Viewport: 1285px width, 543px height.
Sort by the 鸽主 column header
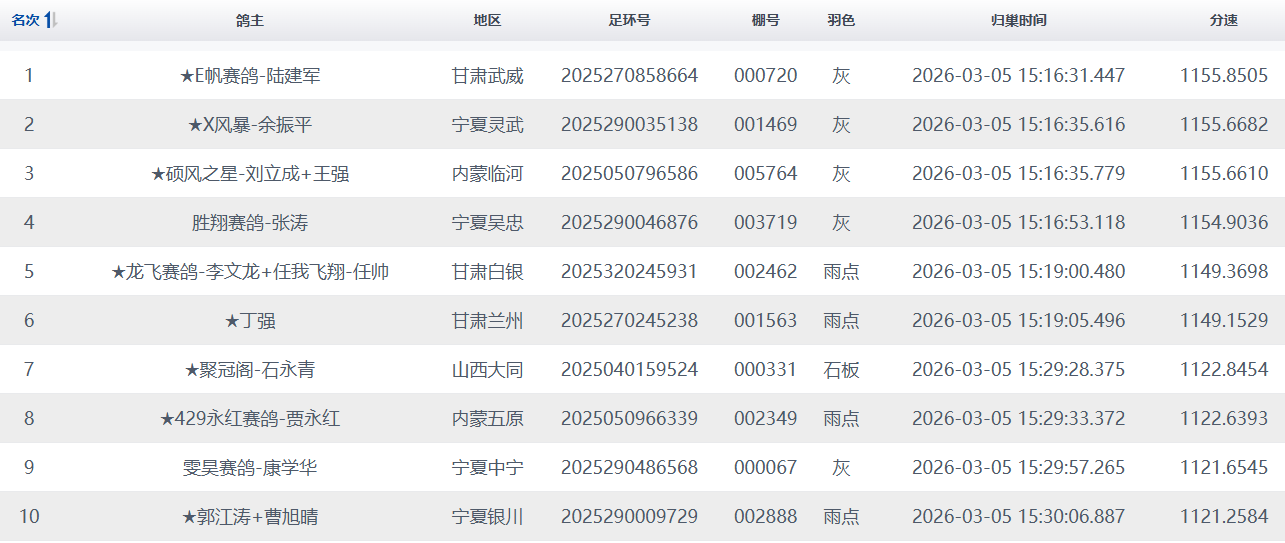(250, 21)
